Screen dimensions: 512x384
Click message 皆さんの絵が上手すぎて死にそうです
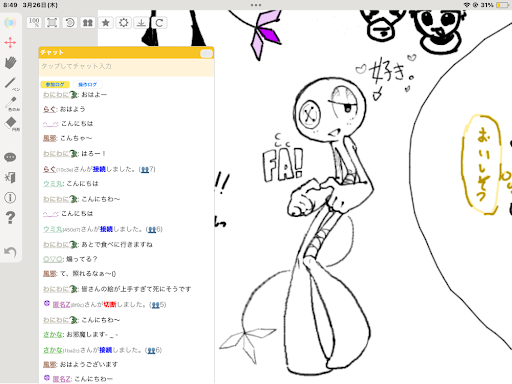[136, 289]
